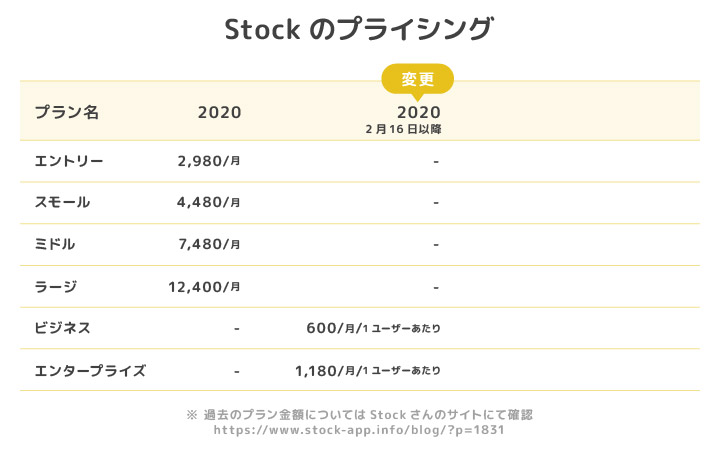Click the yellow 変更 badge
This screenshot has width=720, height=450.
(418, 79)
